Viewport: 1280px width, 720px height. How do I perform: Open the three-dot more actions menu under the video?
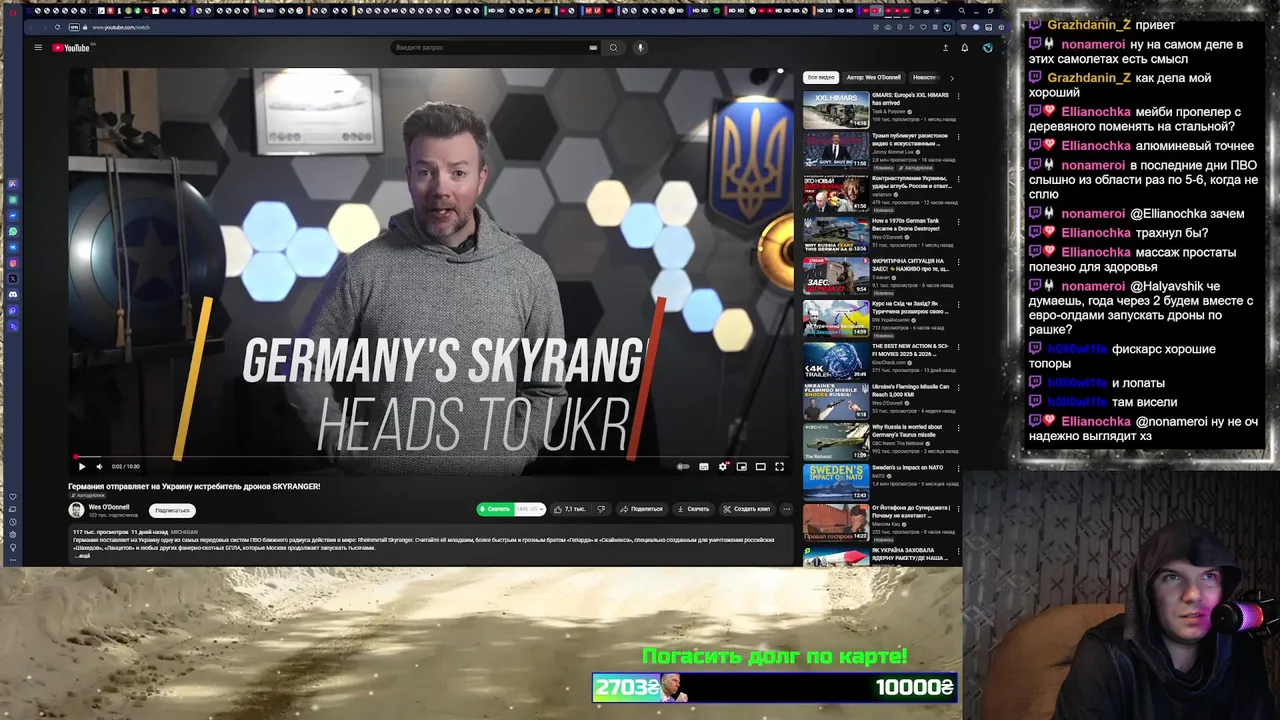[786, 509]
